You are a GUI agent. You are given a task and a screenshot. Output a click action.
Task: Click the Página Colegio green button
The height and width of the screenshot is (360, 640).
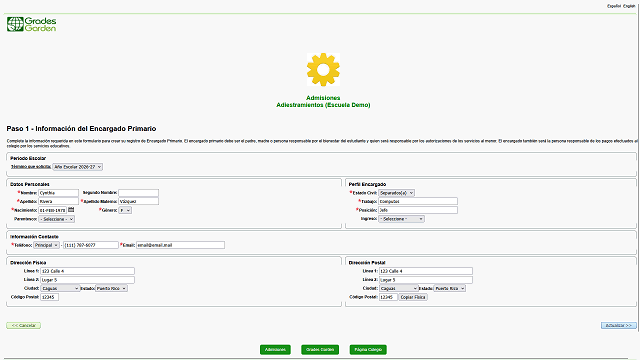368,349
